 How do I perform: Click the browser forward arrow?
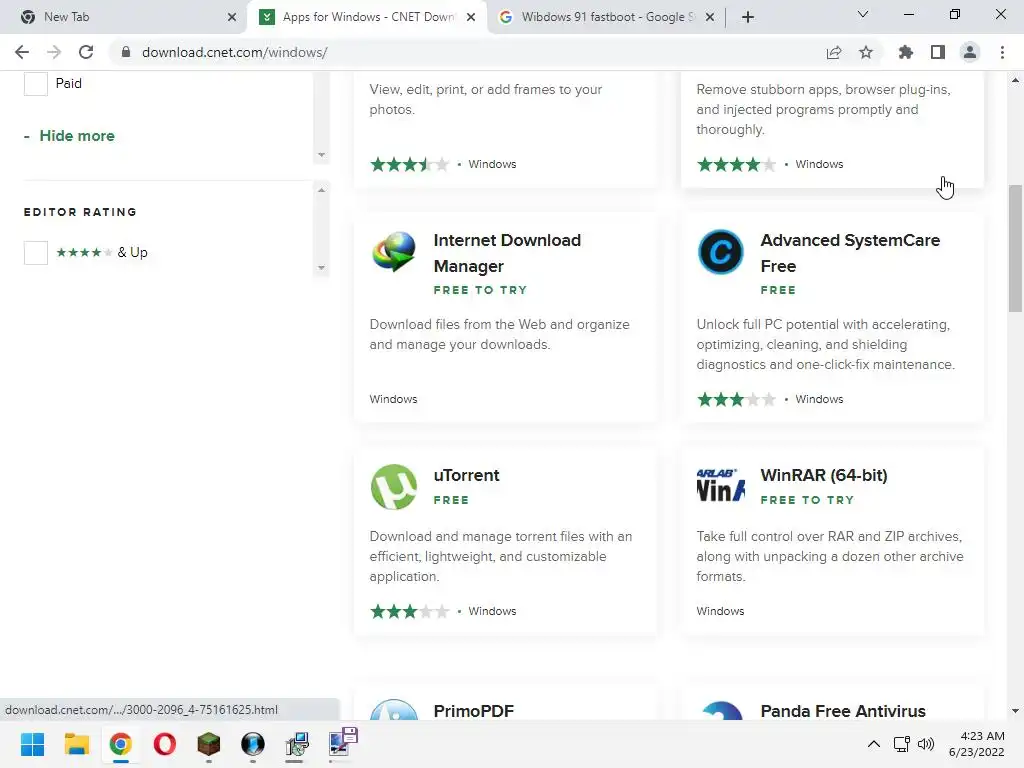54,52
